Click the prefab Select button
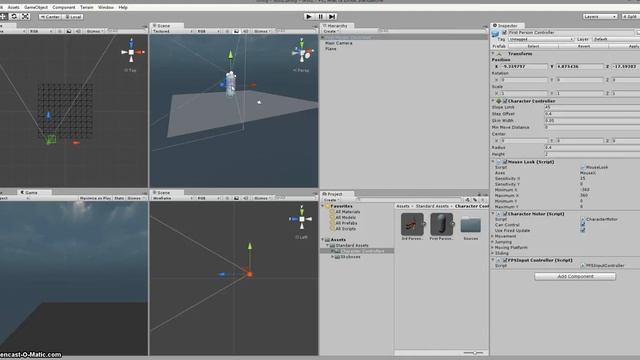This screenshot has height=360, width=640. click(x=533, y=46)
